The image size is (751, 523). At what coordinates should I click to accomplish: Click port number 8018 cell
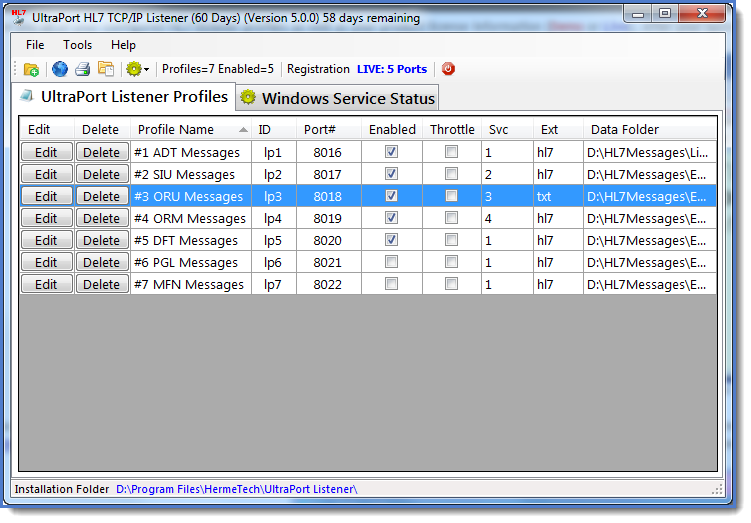[328, 197]
